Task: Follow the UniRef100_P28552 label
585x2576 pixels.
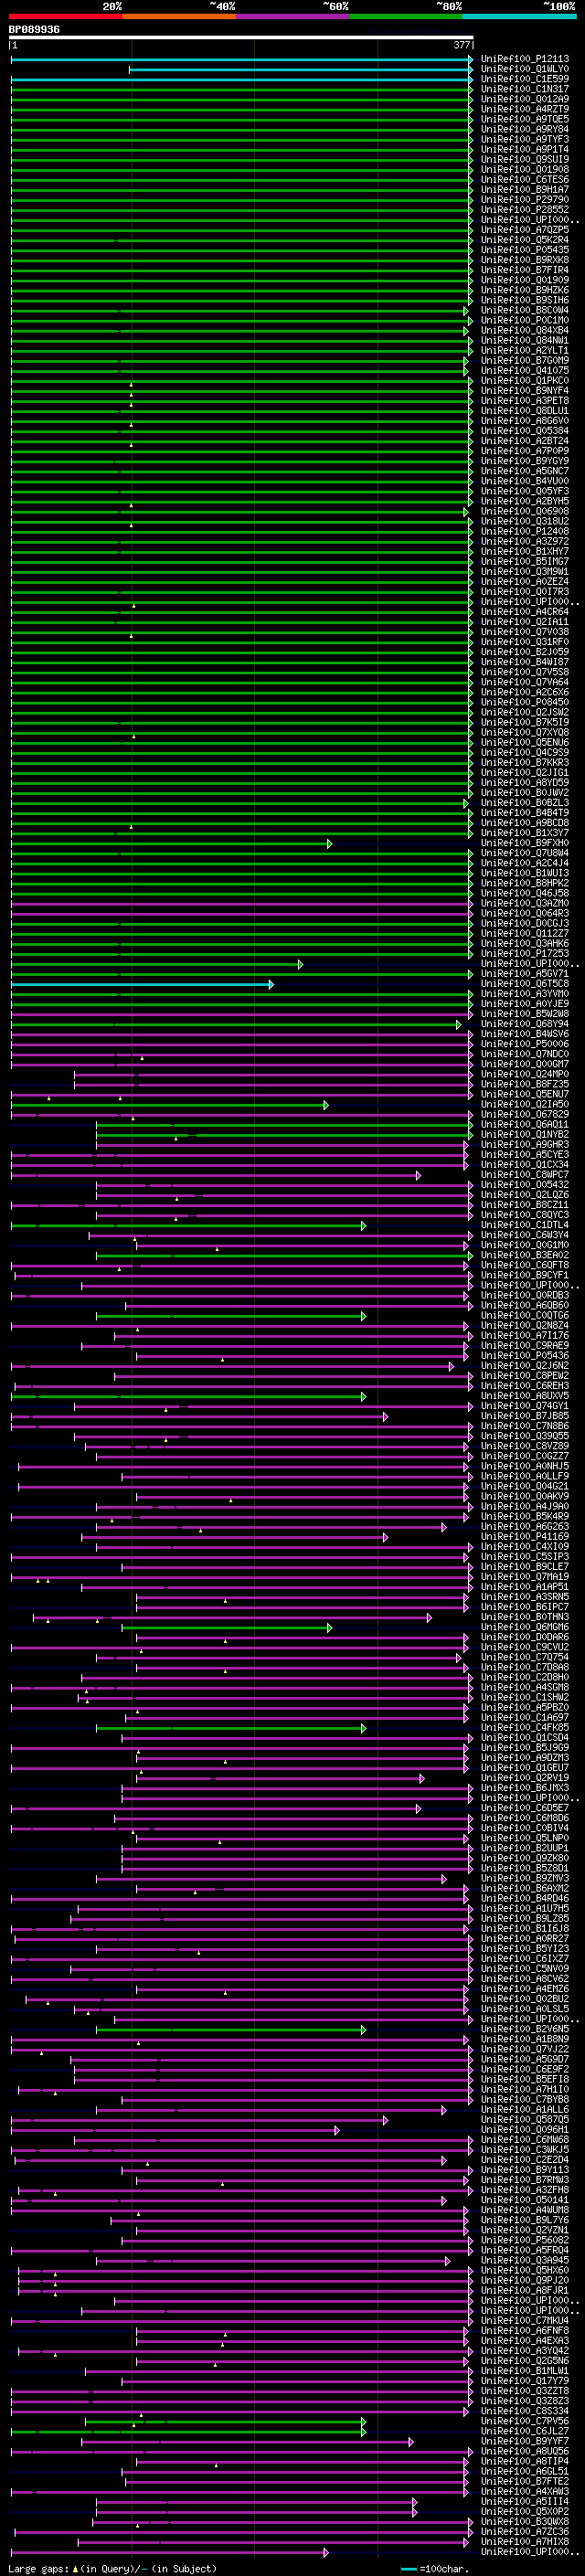Action: click(x=525, y=209)
